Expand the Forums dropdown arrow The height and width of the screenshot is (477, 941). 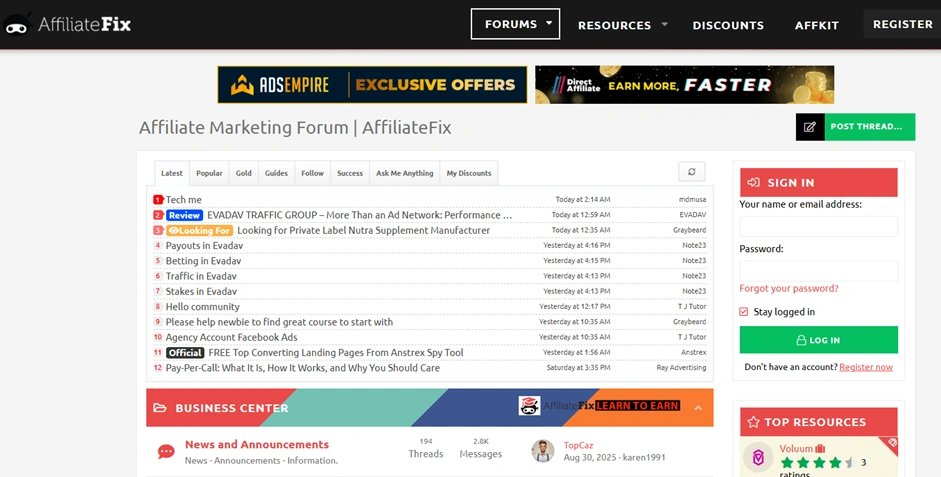point(549,23)
